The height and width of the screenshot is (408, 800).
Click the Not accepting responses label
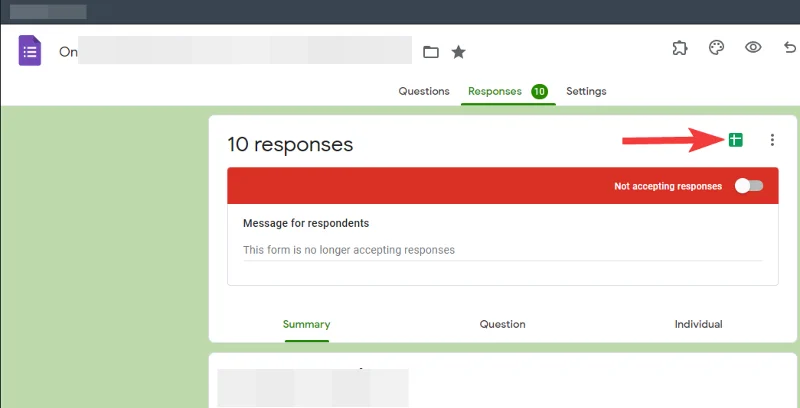[x=667, y=186]
